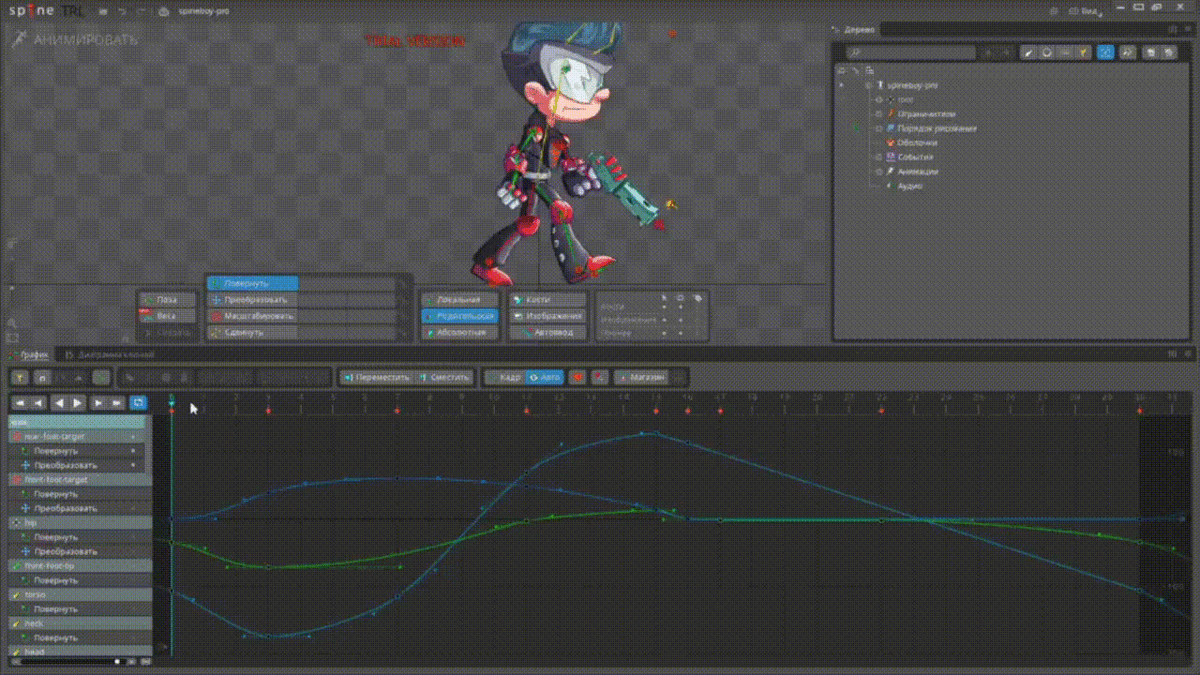Click the tree search field

[910, 53]
